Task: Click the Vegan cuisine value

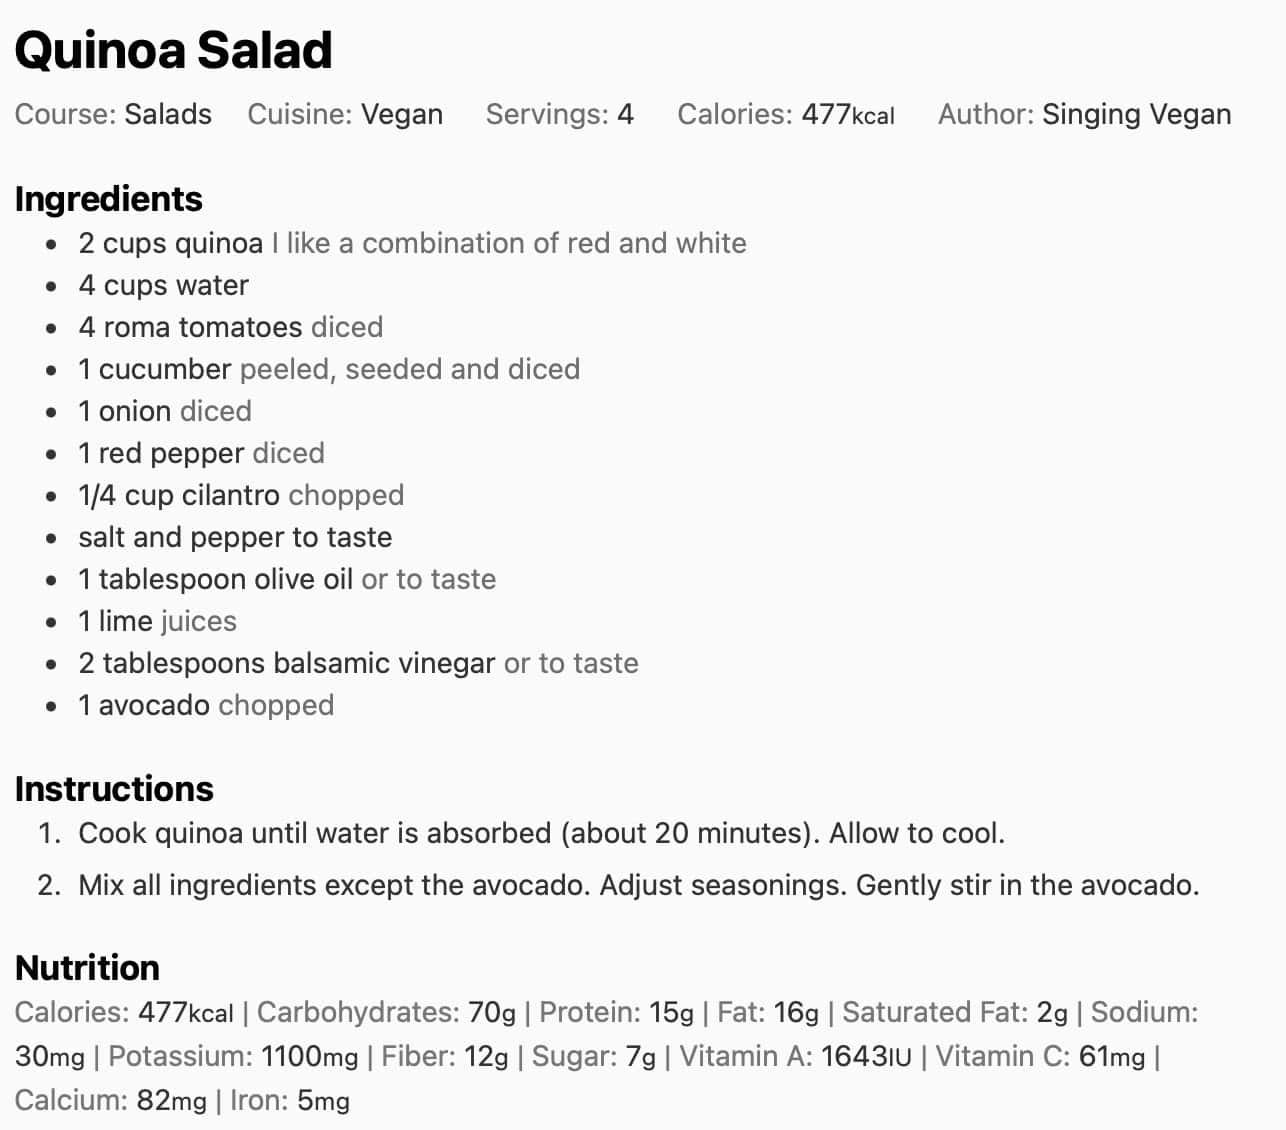Action: pos(402,114)
